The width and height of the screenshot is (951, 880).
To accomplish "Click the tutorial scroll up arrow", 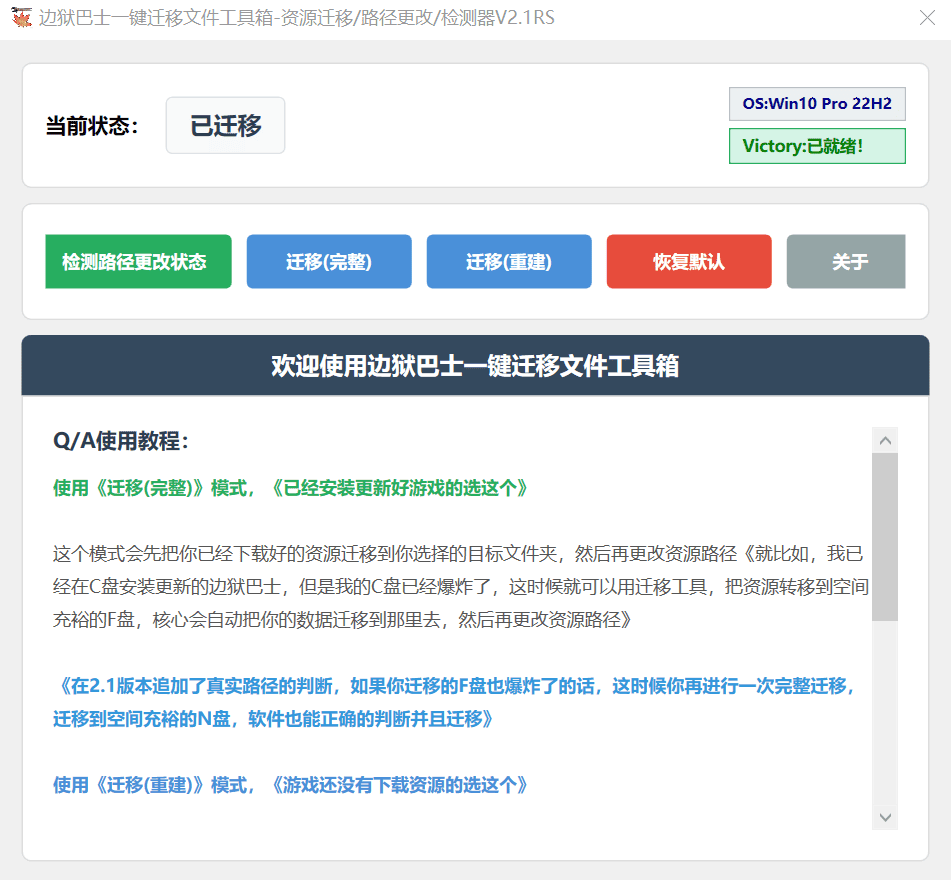I will point(885,440).
